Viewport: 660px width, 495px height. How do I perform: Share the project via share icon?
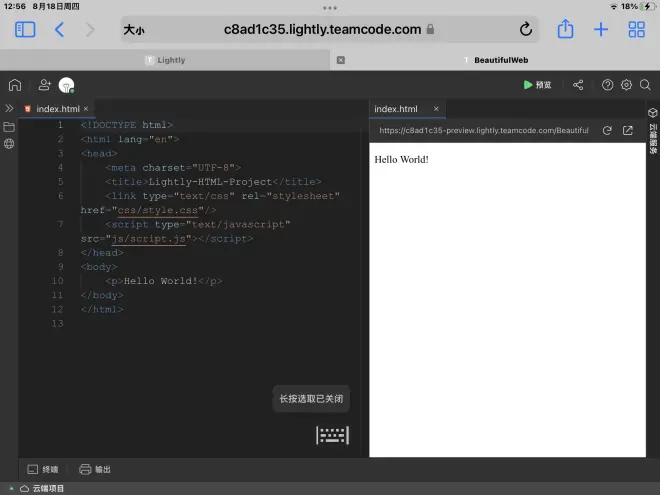[578, 85]
